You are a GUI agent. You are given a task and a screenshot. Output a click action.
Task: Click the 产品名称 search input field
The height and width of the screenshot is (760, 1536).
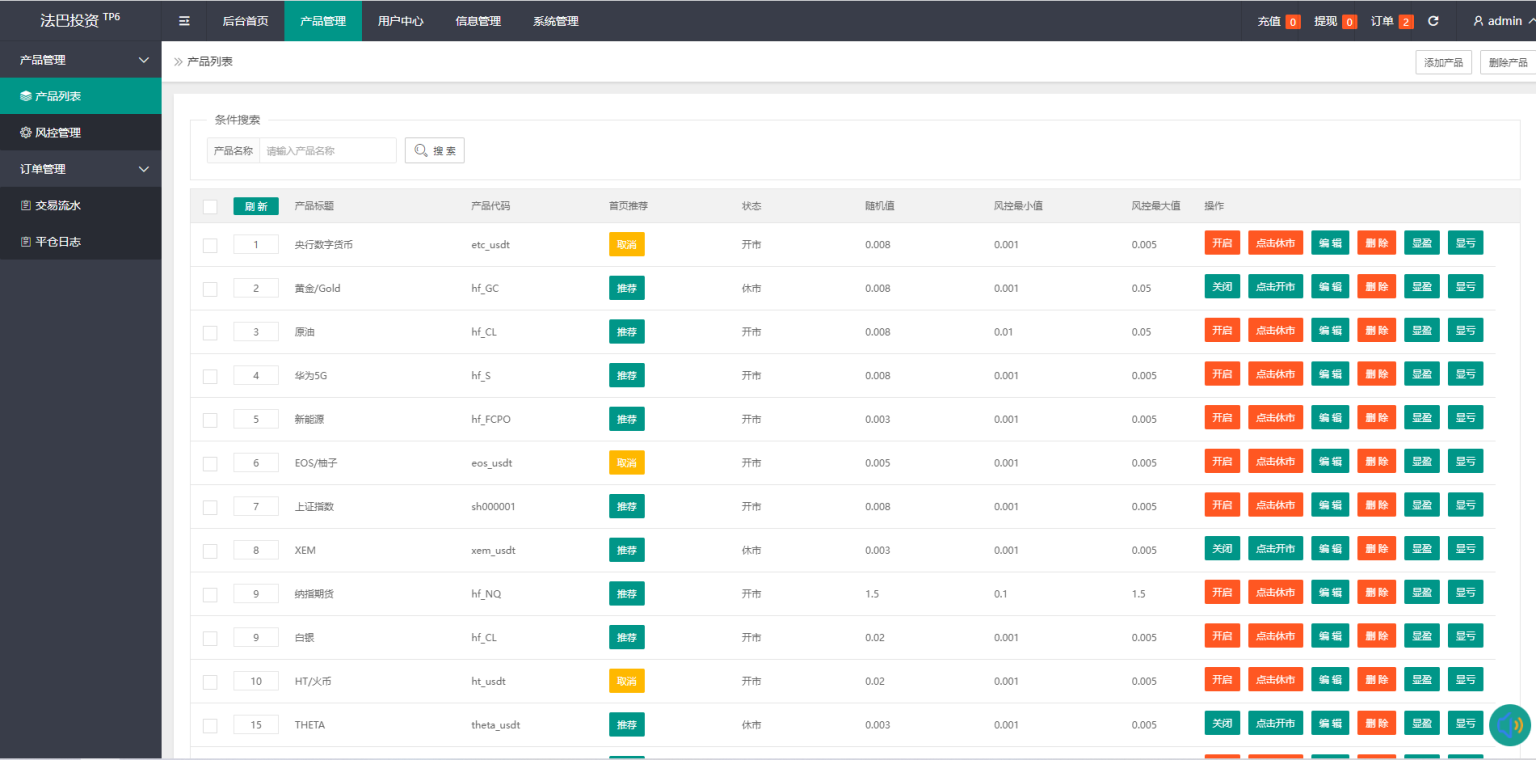[327, 151]
